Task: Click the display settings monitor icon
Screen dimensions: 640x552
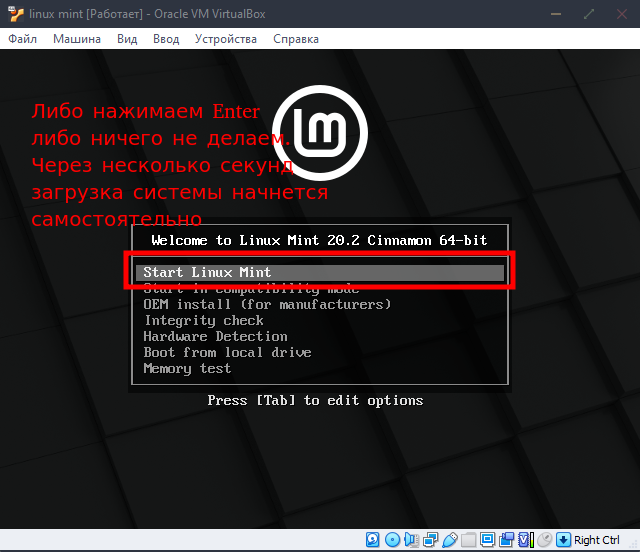Action: pyautogui.click(x=488, y=540)
